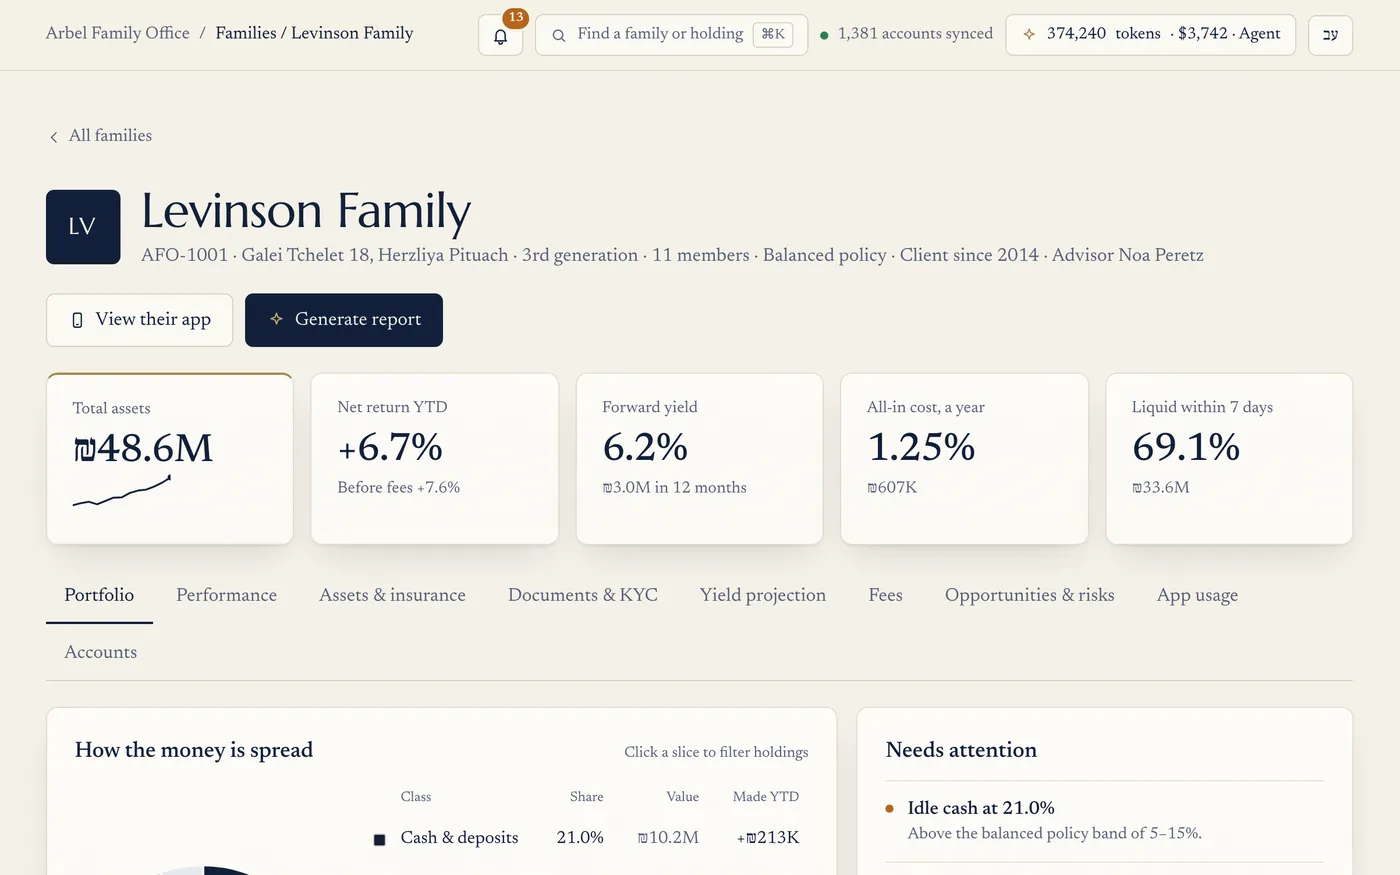Click the Total assets card

[170, 459]
